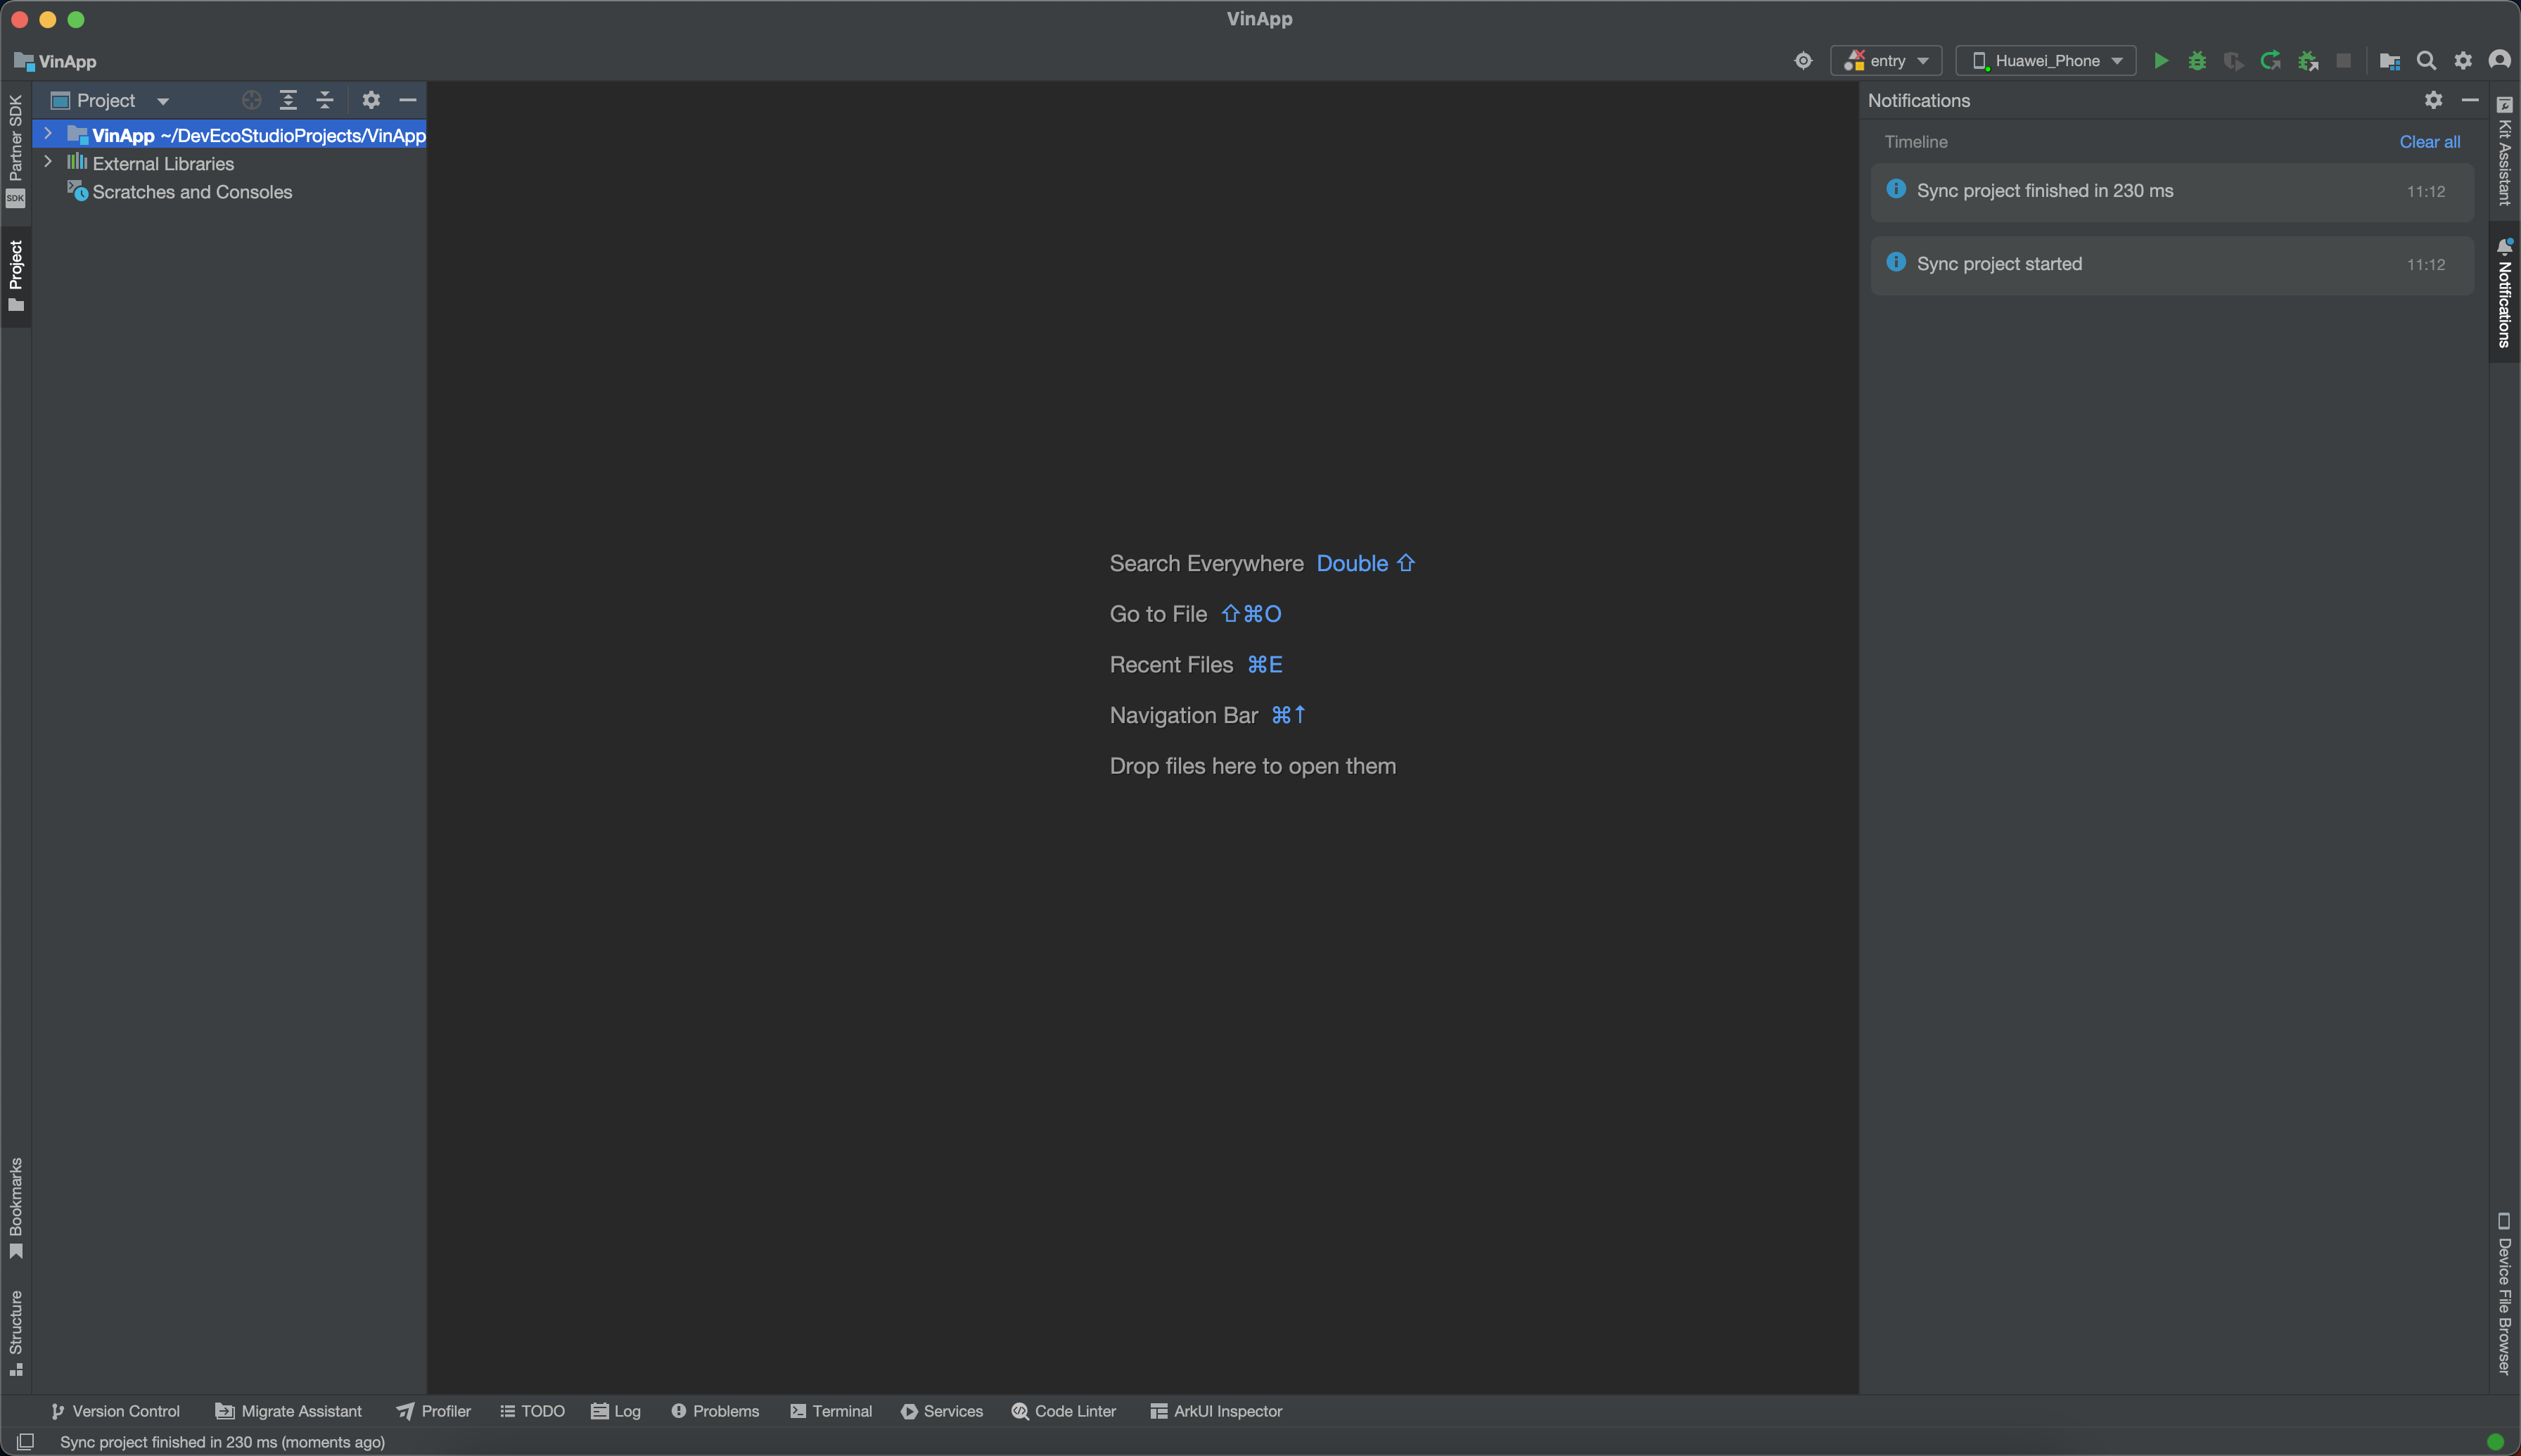This screenshot has height=1456, width=2521.
Task: Toggle the Notifications tool window stripe
Action: 2504,294
